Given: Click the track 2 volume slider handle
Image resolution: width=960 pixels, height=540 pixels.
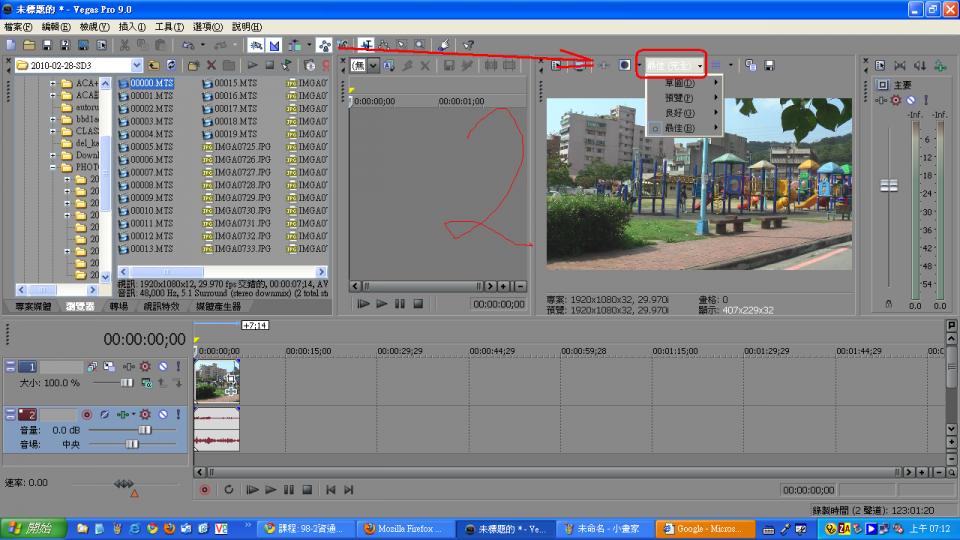Looking at the screenshot, I should (144, 429).
